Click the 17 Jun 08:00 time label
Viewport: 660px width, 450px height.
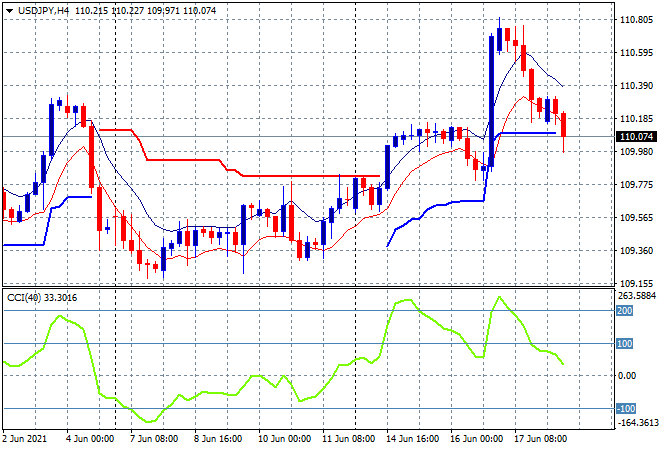coord(540,439)
